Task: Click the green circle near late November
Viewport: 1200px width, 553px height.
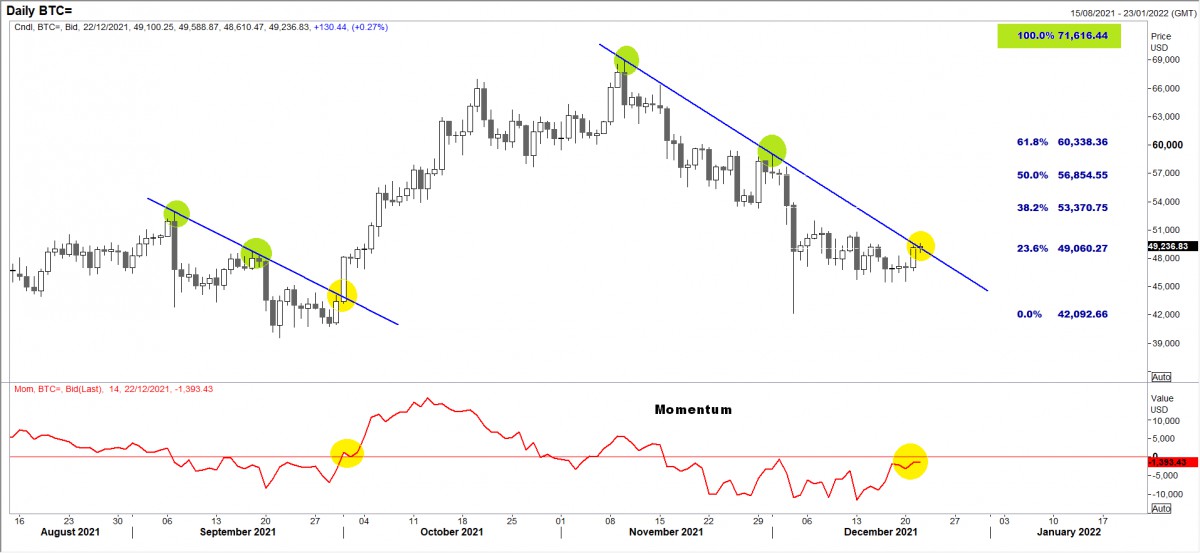Action: pos(771,150)
